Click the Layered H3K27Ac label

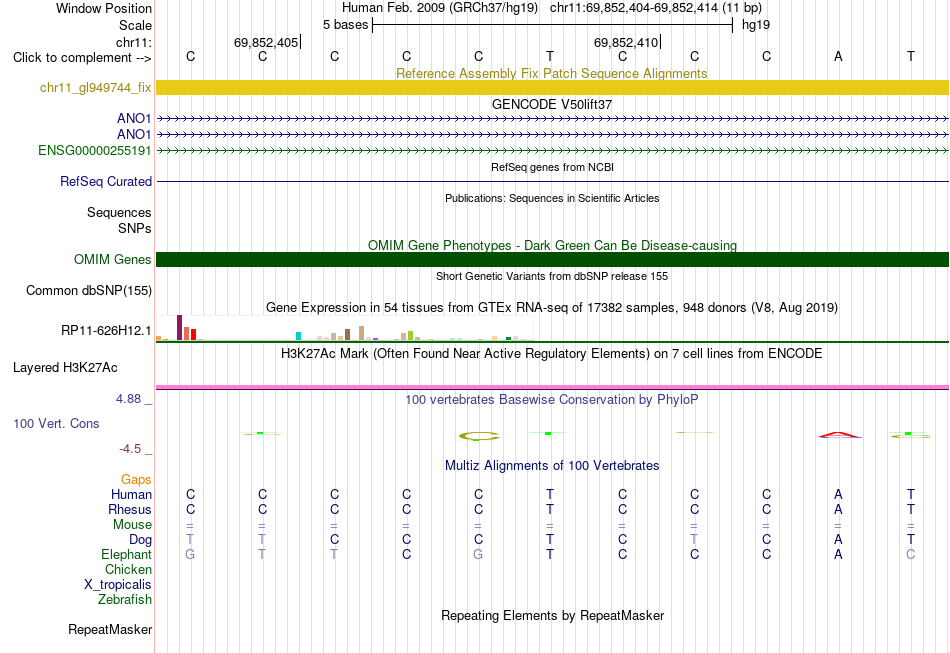(65, 368)
